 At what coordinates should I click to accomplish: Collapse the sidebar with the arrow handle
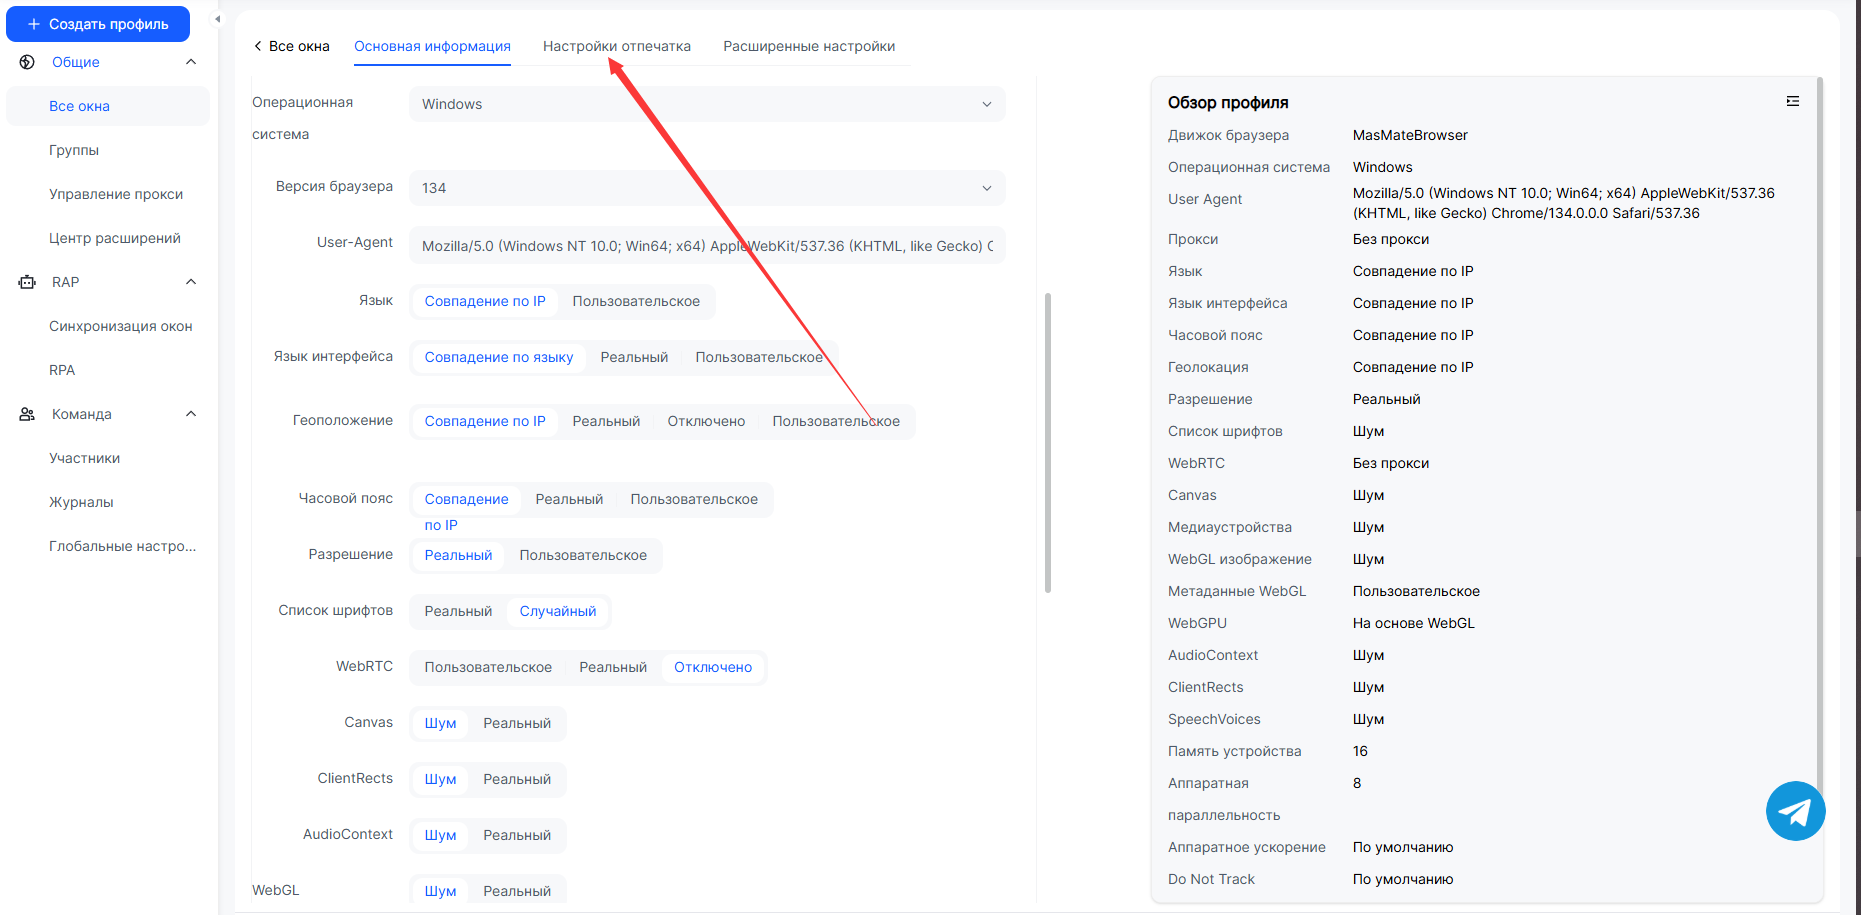(x=218, y=19)
